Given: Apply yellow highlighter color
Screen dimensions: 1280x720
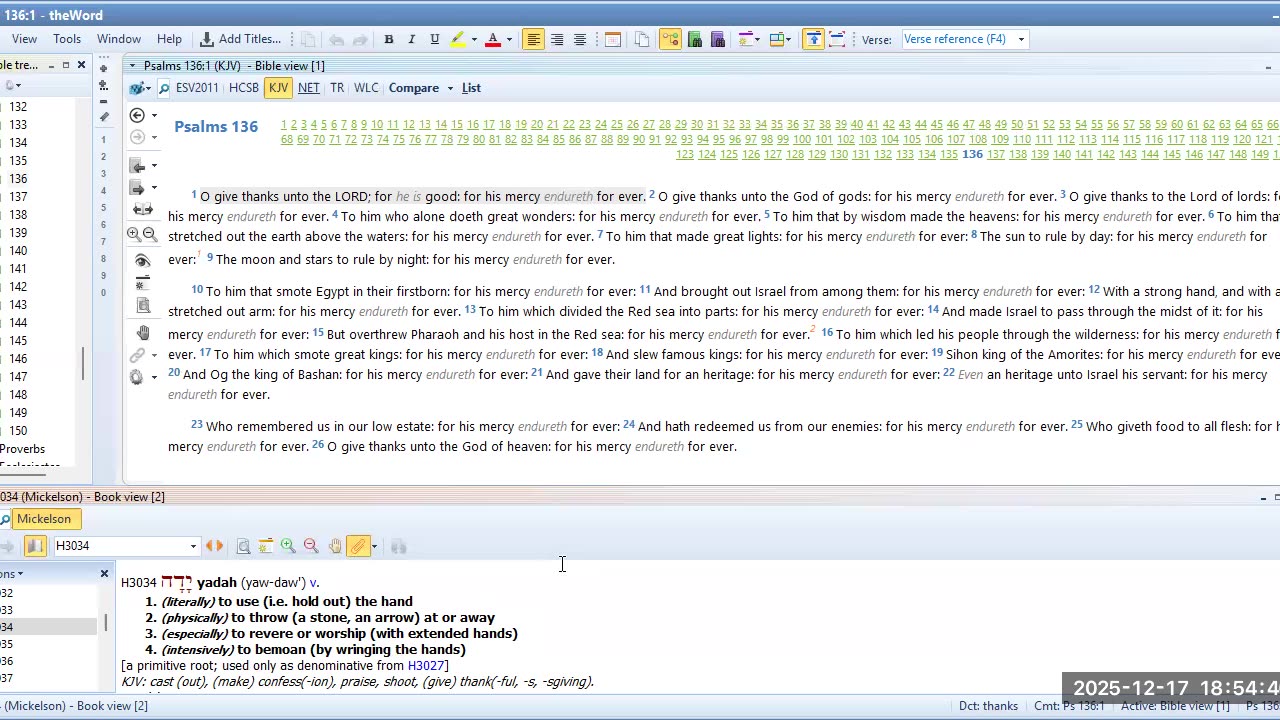Looking at the screenshot, I should click(x=458, y=39).
